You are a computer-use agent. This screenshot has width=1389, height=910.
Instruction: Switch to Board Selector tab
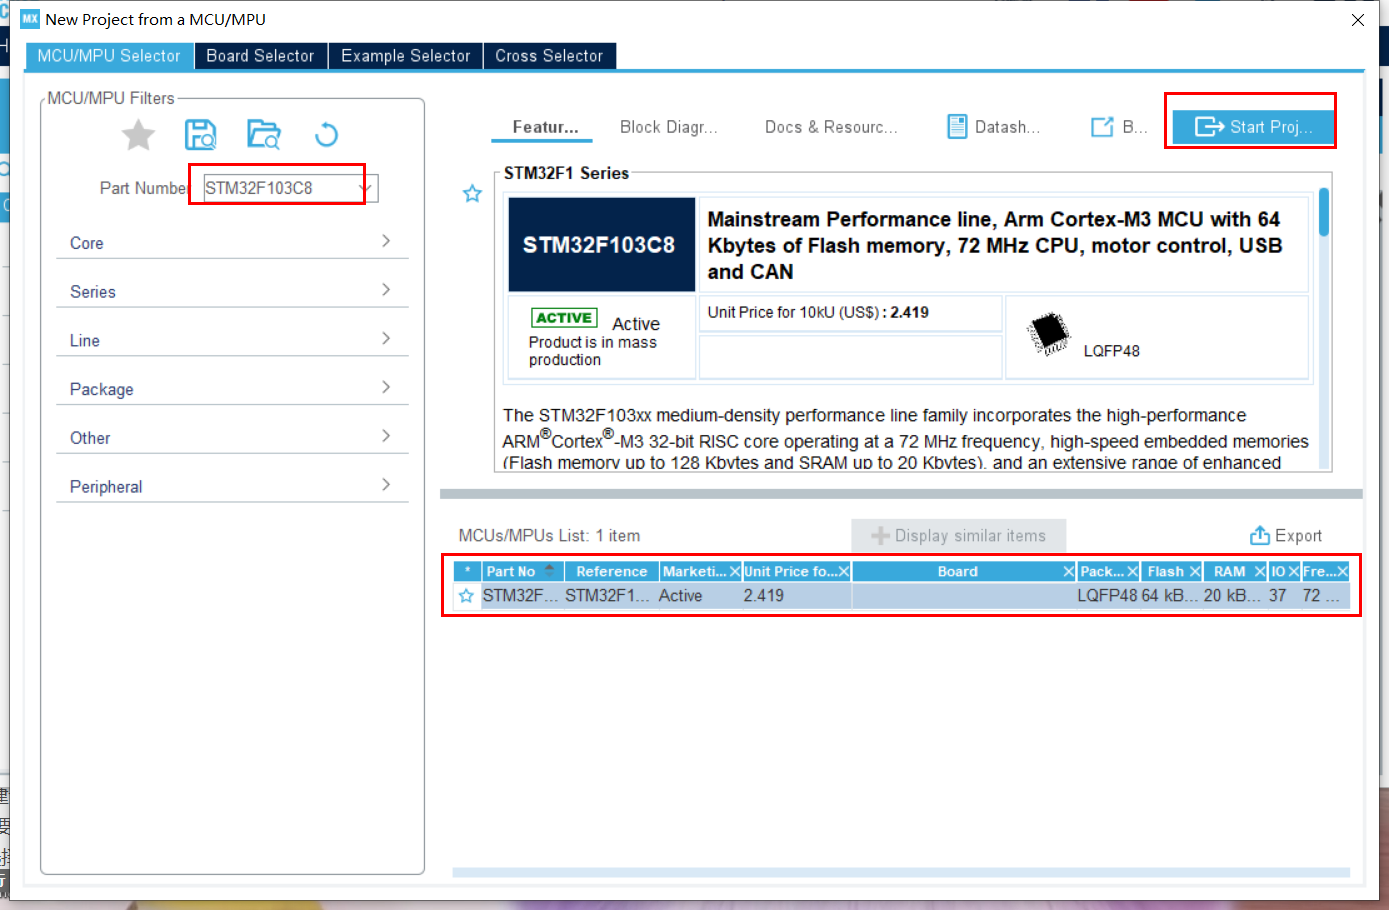click(x=260, y=56)
